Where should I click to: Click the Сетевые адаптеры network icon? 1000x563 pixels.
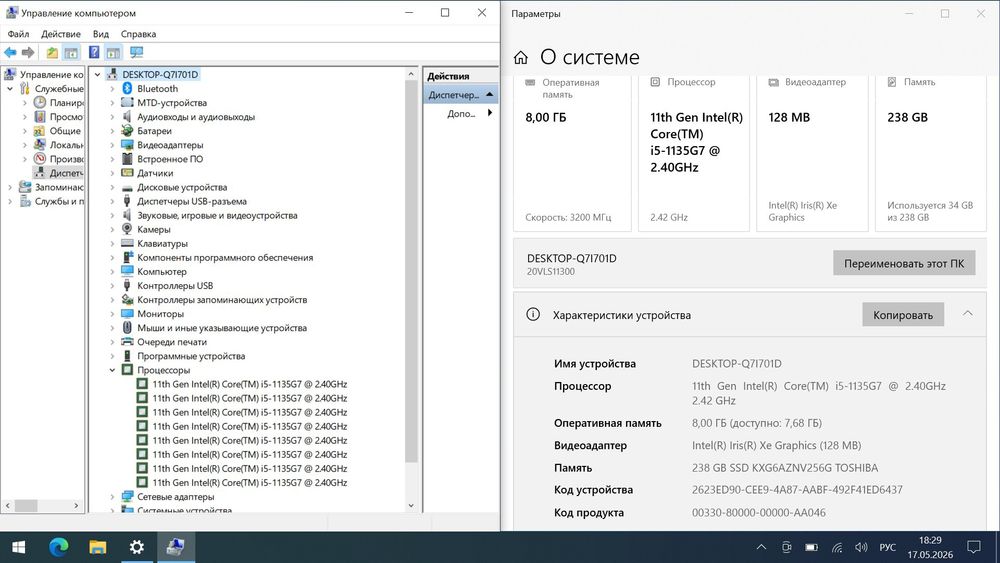pyautogui.click(x=127, y=497)
